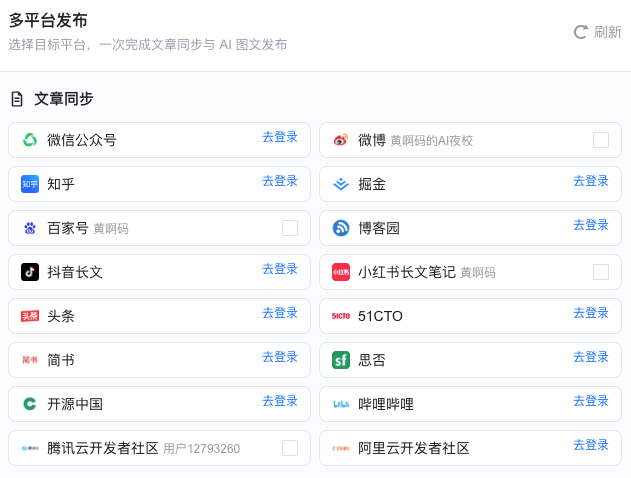
Task: Click the 腾讯云开发者社区 platform name
Action: [x=103, y=448]
